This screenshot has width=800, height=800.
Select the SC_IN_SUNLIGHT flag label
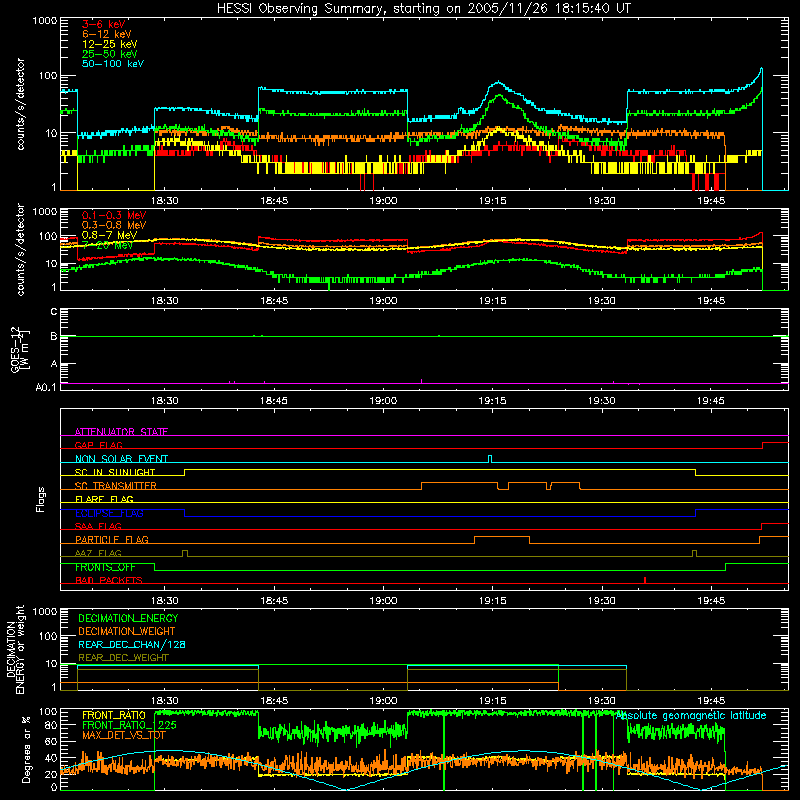tap(115, 472)
